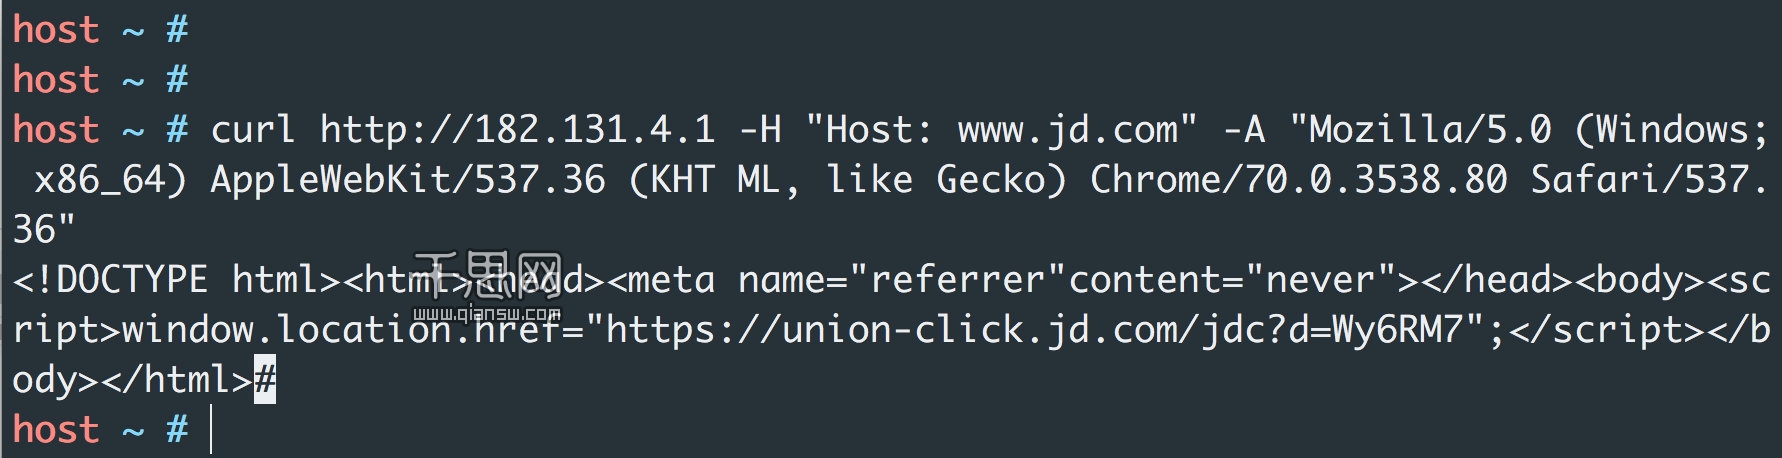Click the URL http://182.131.4.1 in command
This screenshot has height=458, width=1782.
pyautogui.click(x=518, y=130)
